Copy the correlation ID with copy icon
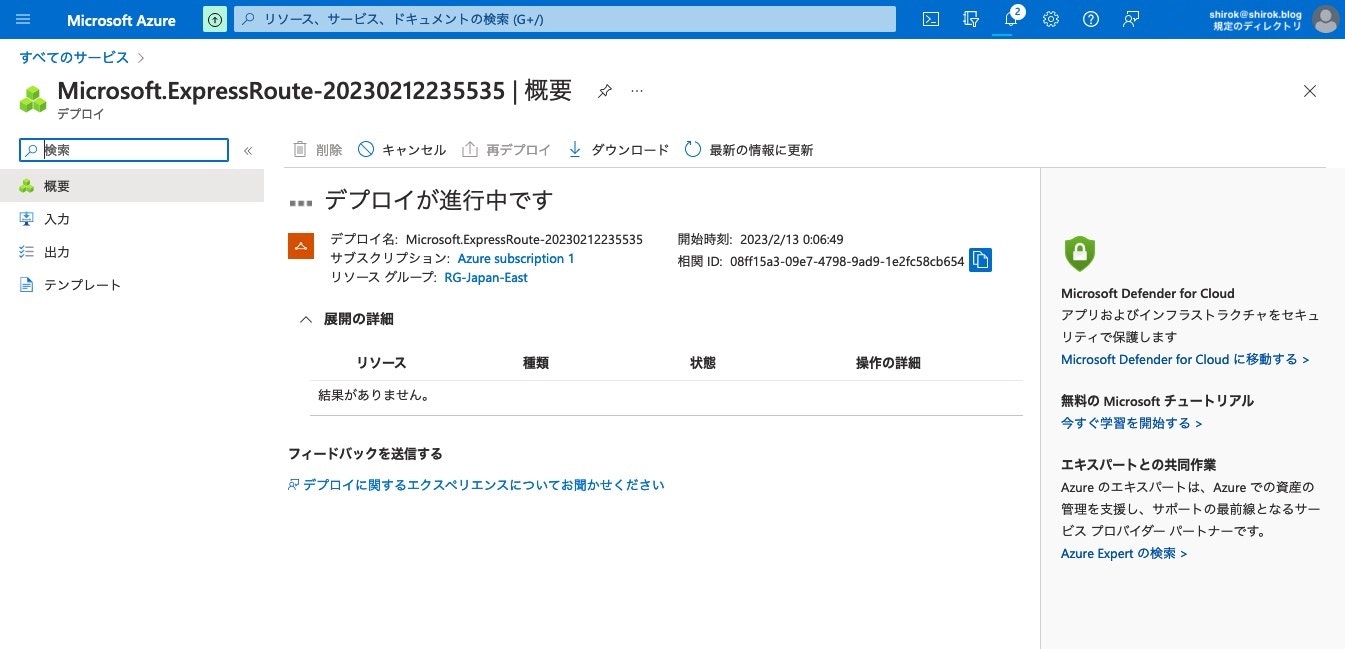The width and height of the screenshot is (1345, 649). (980, 260)
